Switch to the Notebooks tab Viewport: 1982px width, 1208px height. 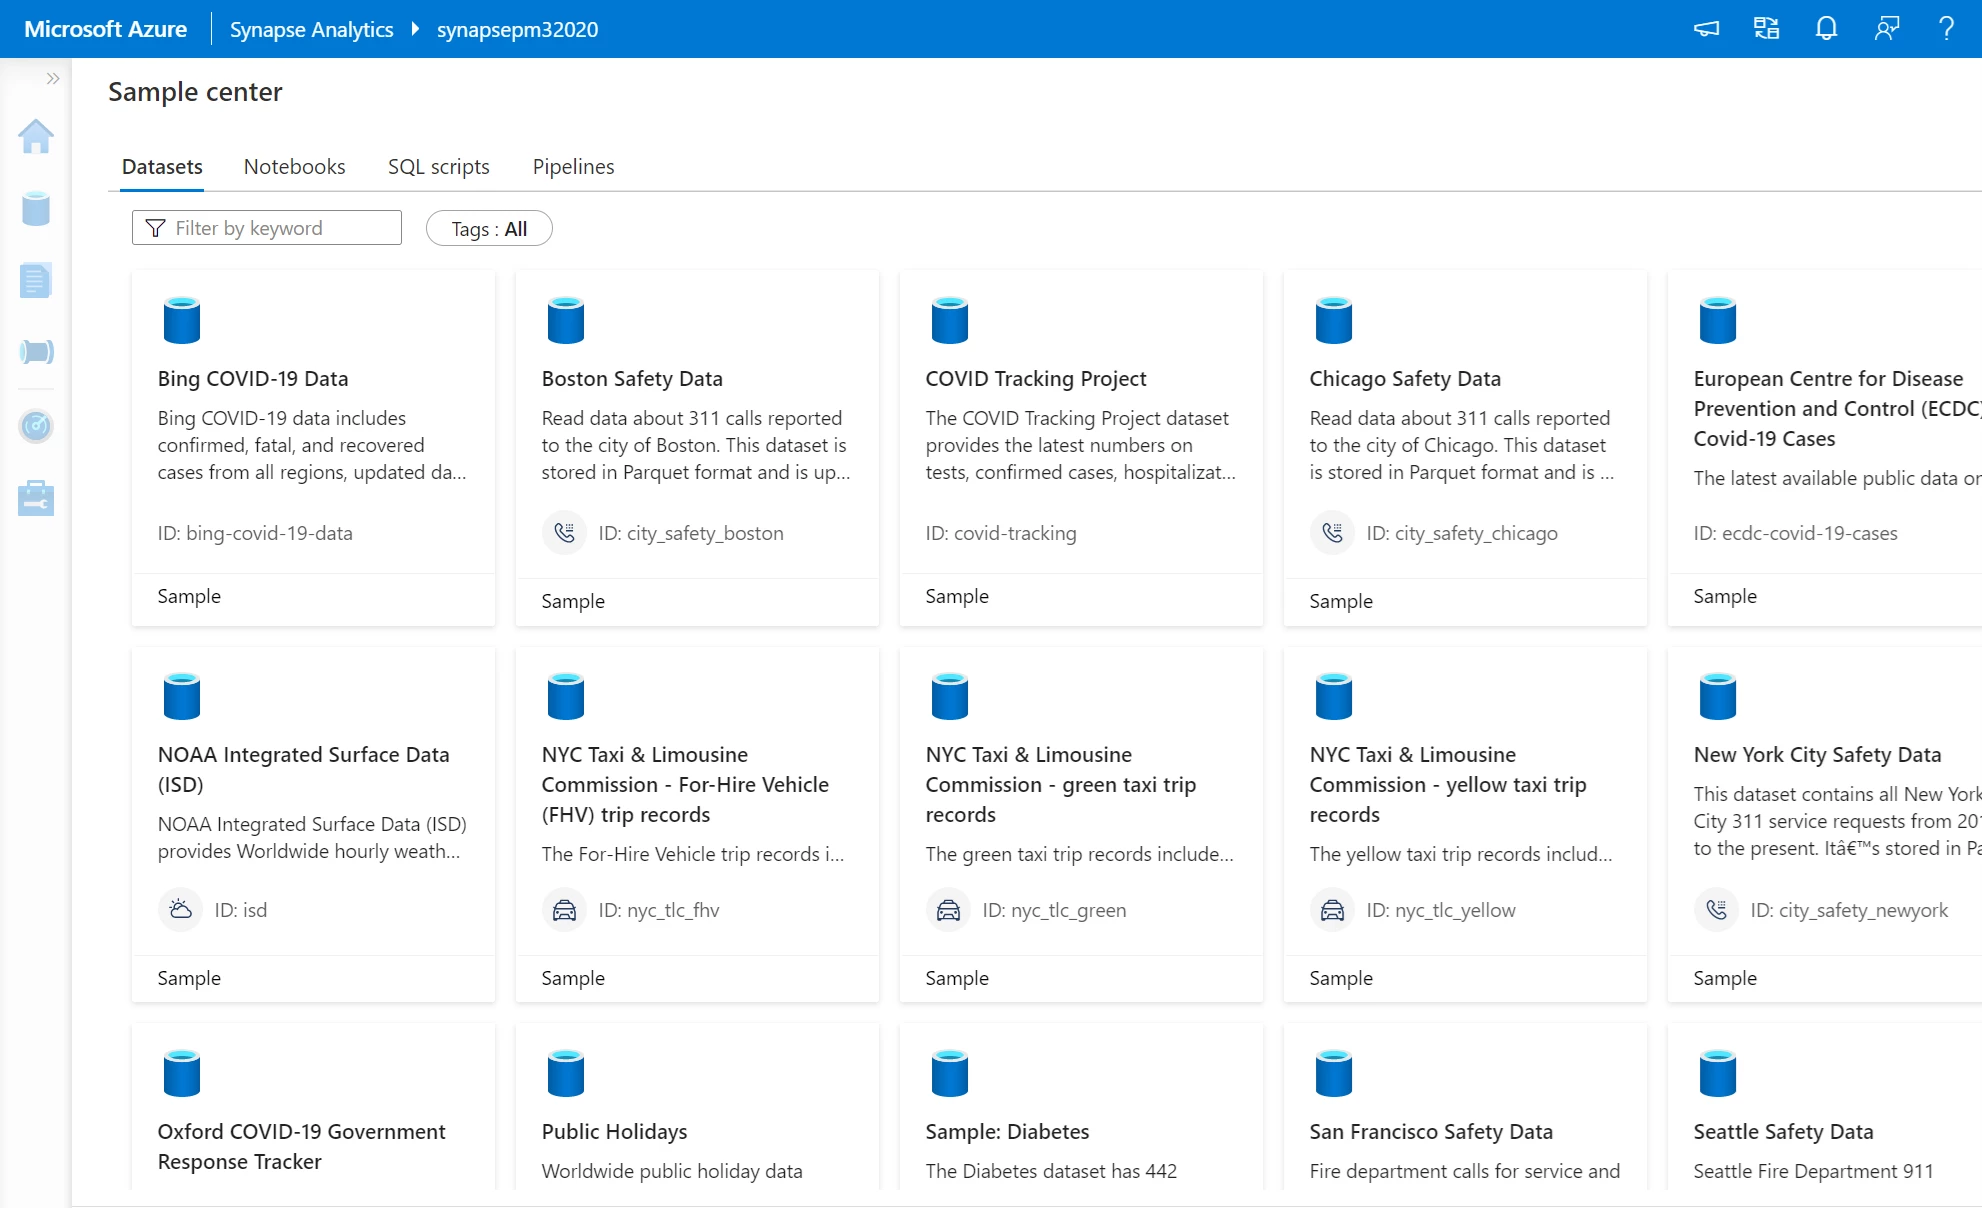pyautogui.click(x=293, y=166)
